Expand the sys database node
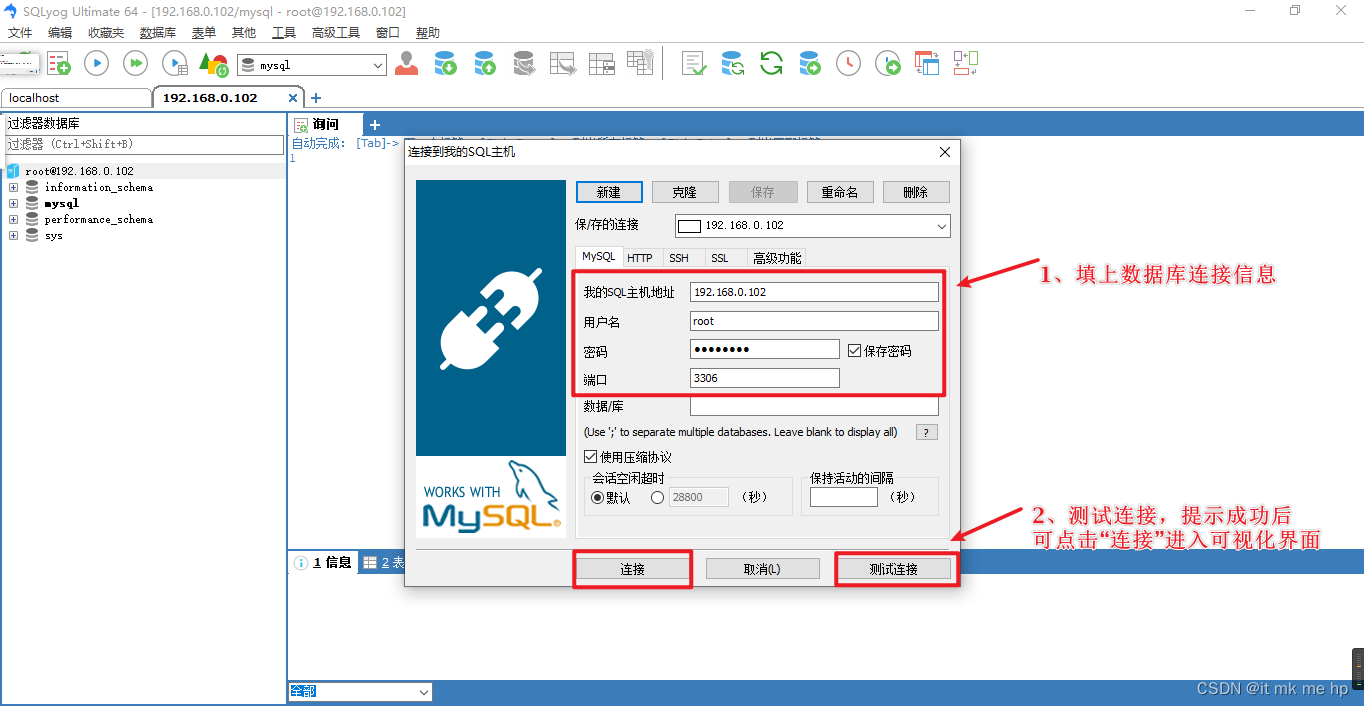Image resolution: width=1364 pixels, height=707 pixels. point(14,236)
